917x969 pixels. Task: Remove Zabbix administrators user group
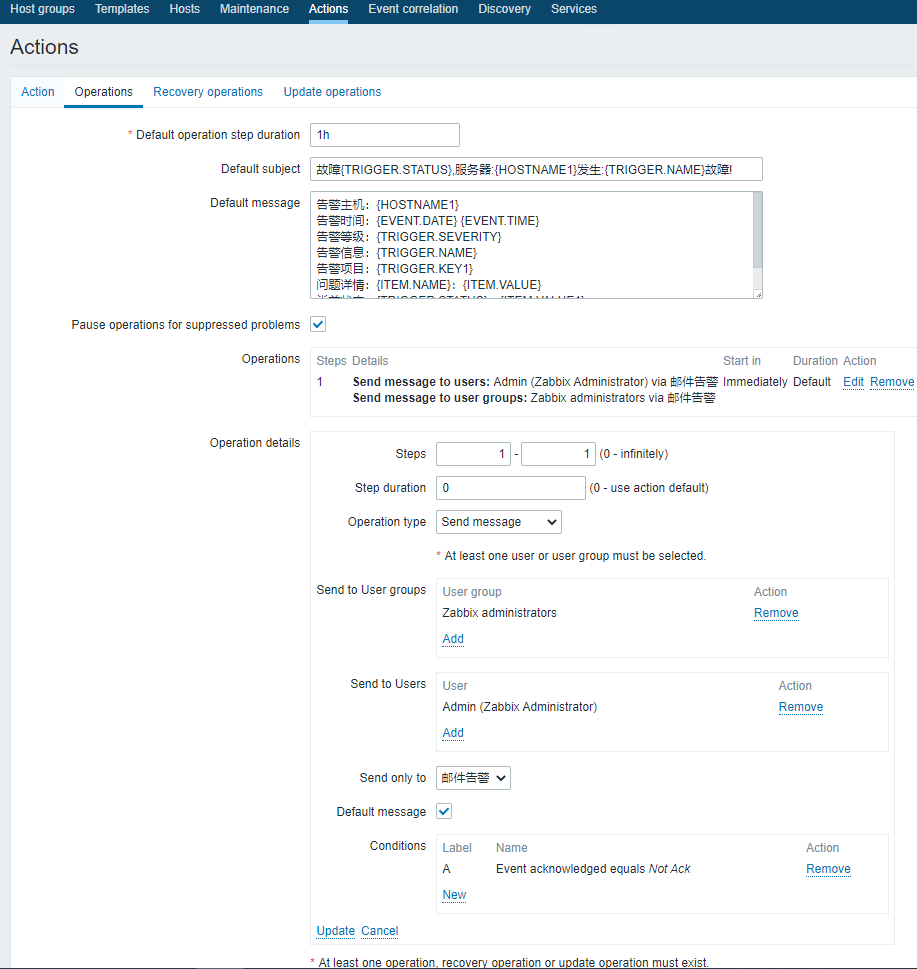pos(776,613)
